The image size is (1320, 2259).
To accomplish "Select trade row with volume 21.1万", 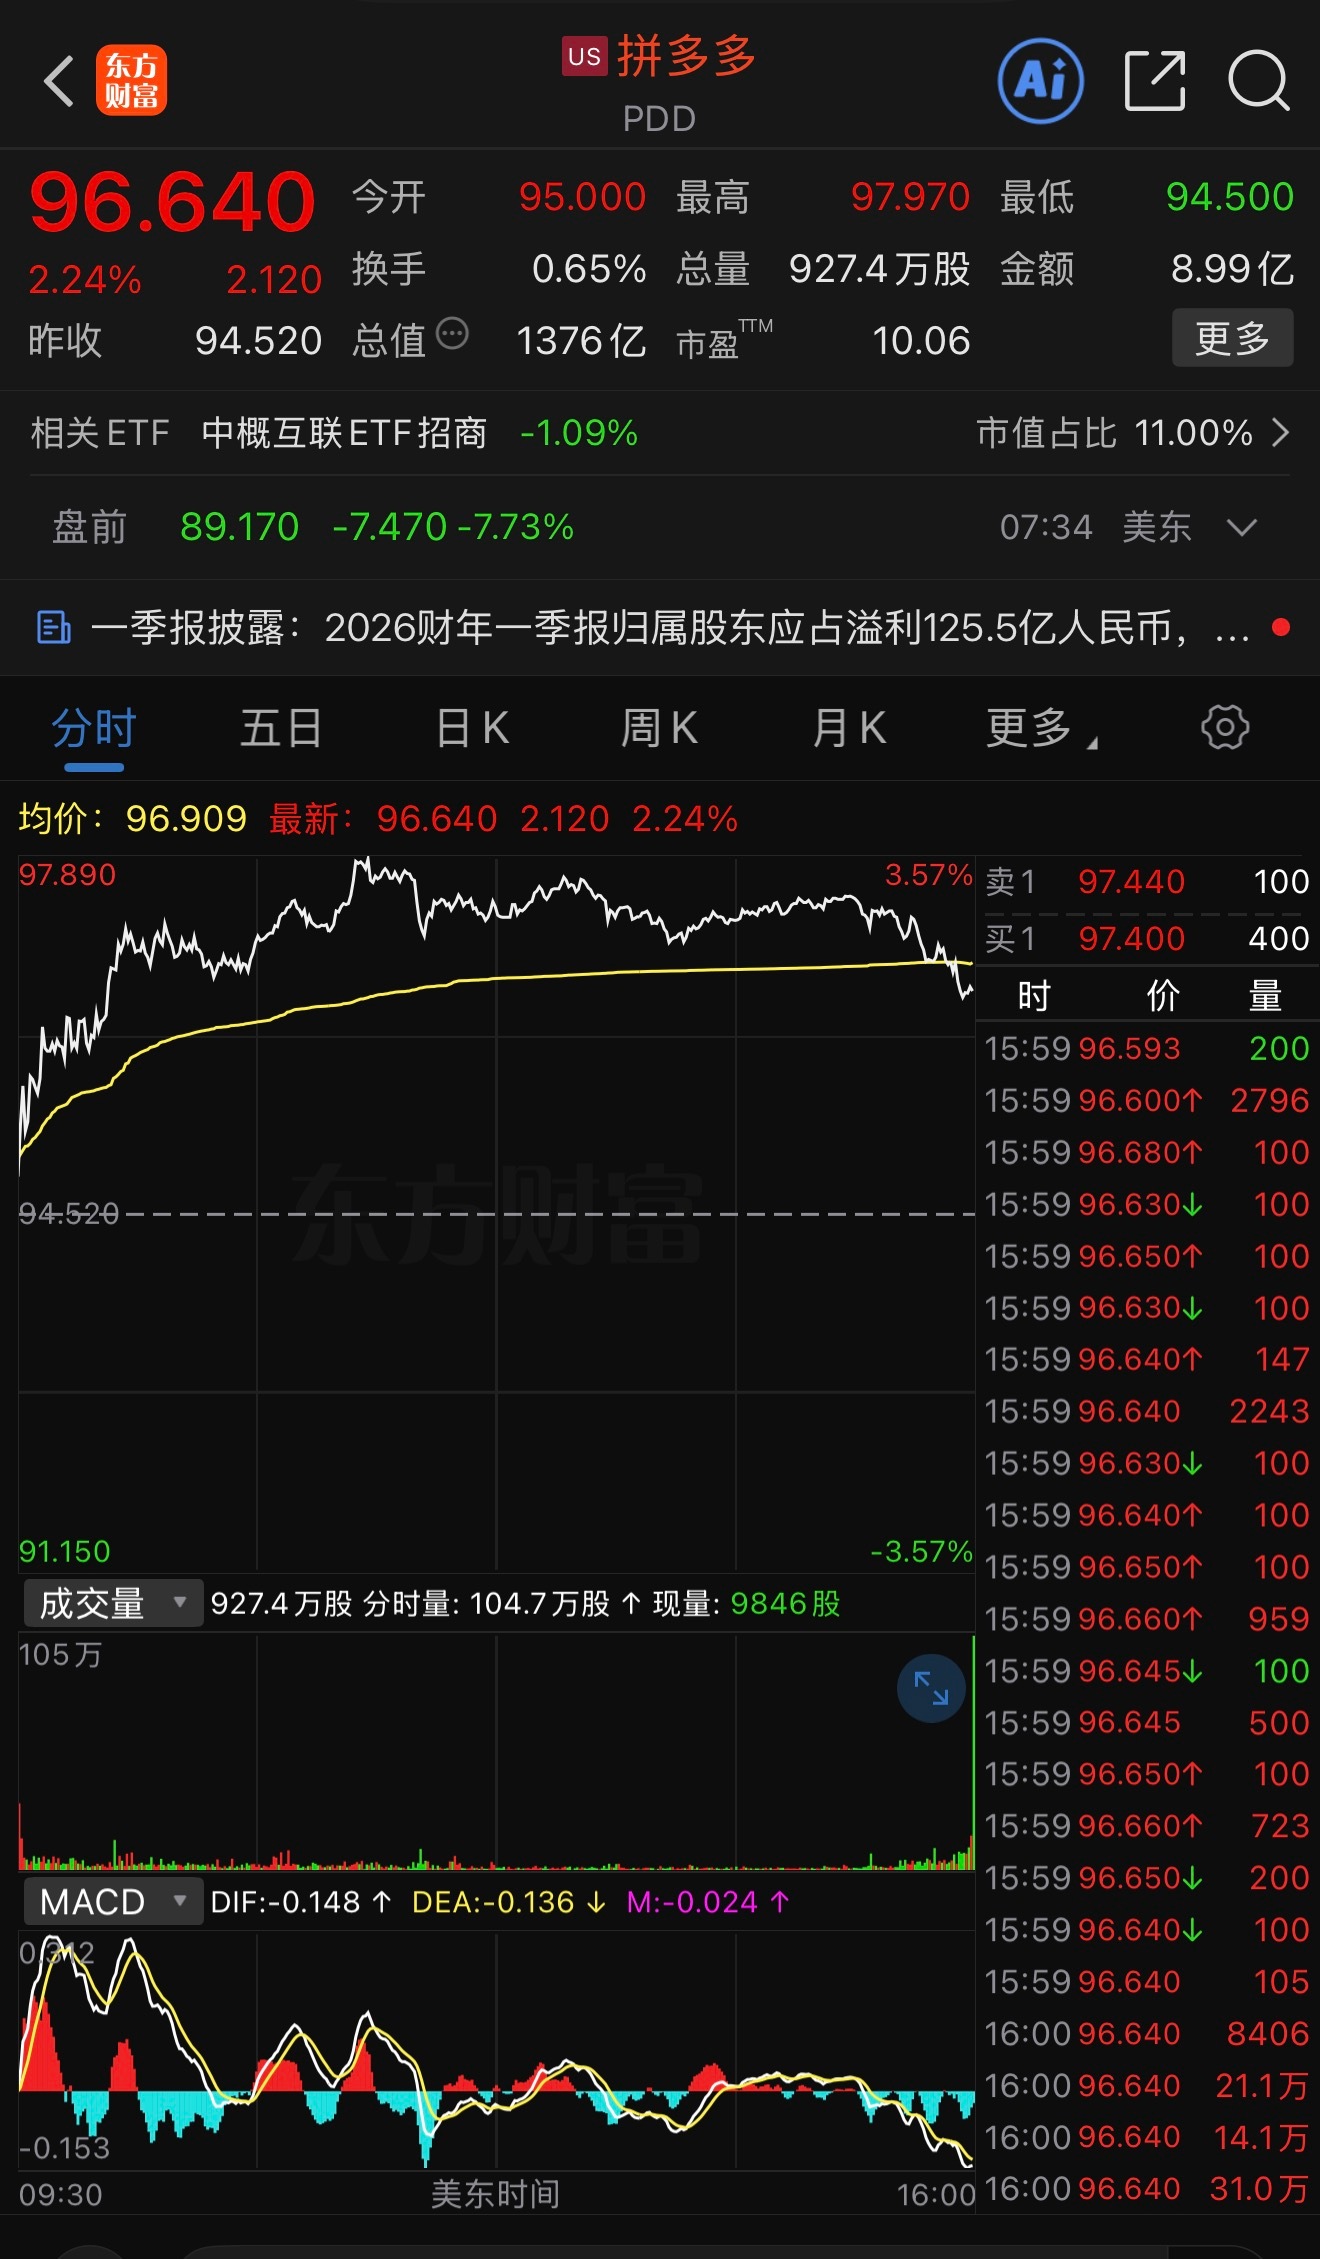I will pyautogui.click(x=1147, y=2085).
